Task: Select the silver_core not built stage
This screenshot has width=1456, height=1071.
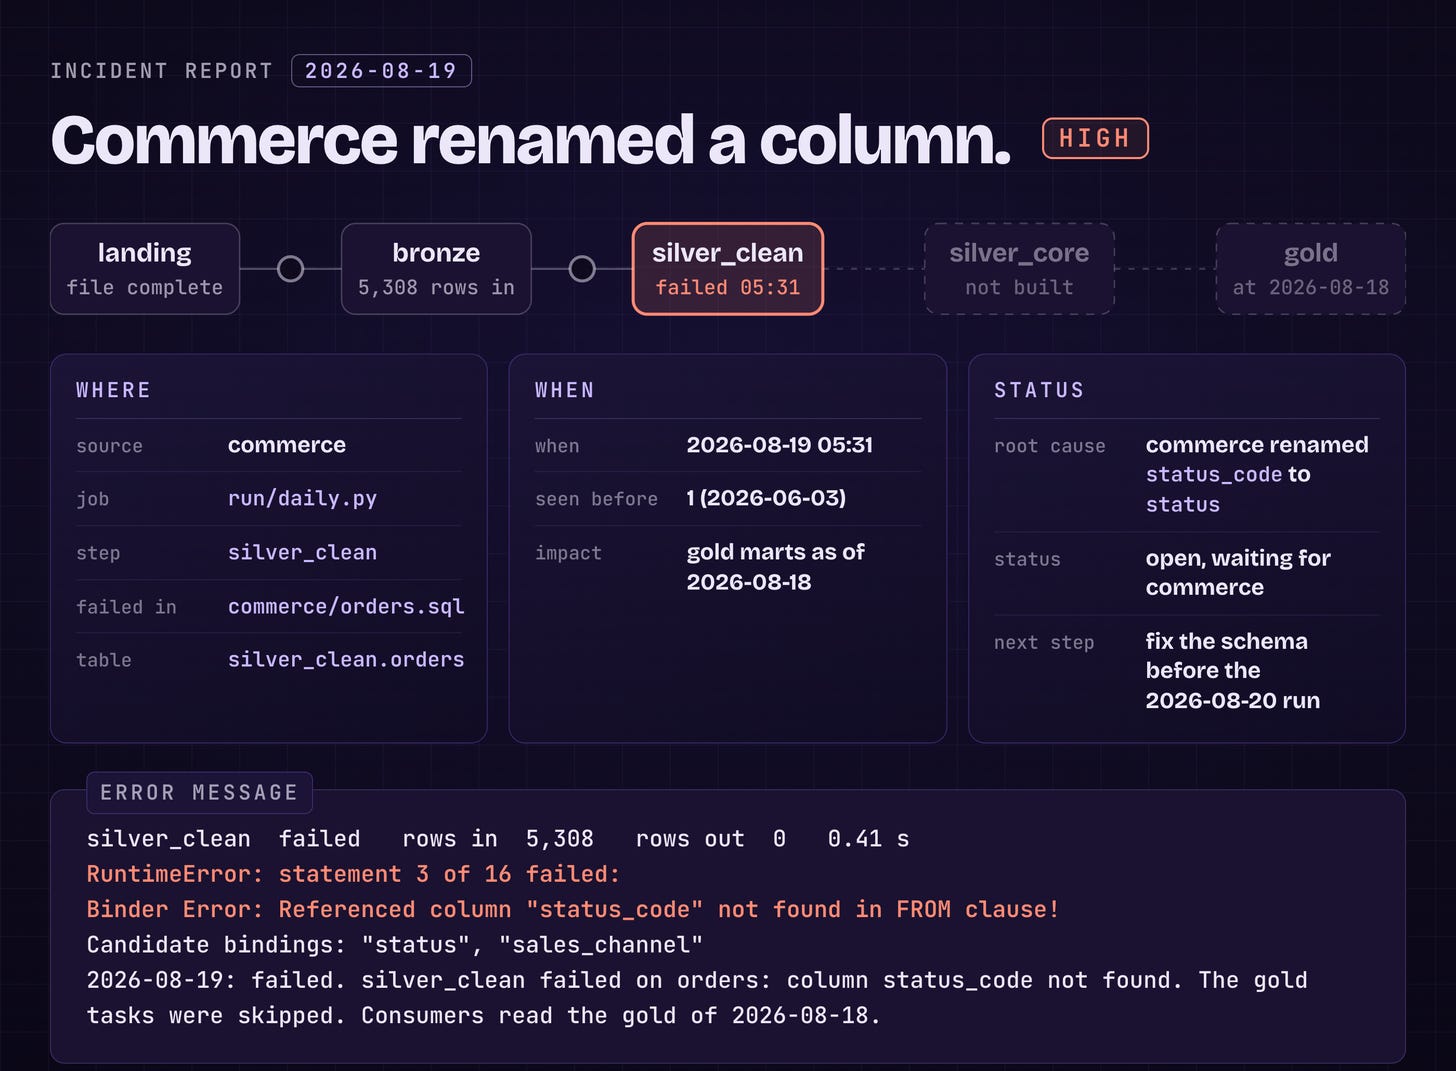Action: [1019, 269]
